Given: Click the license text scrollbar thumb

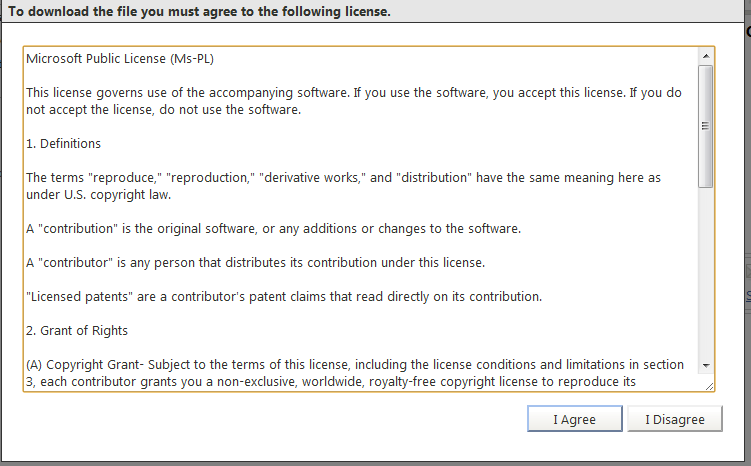Looking at the screenshot, I should tap(705, 126).
